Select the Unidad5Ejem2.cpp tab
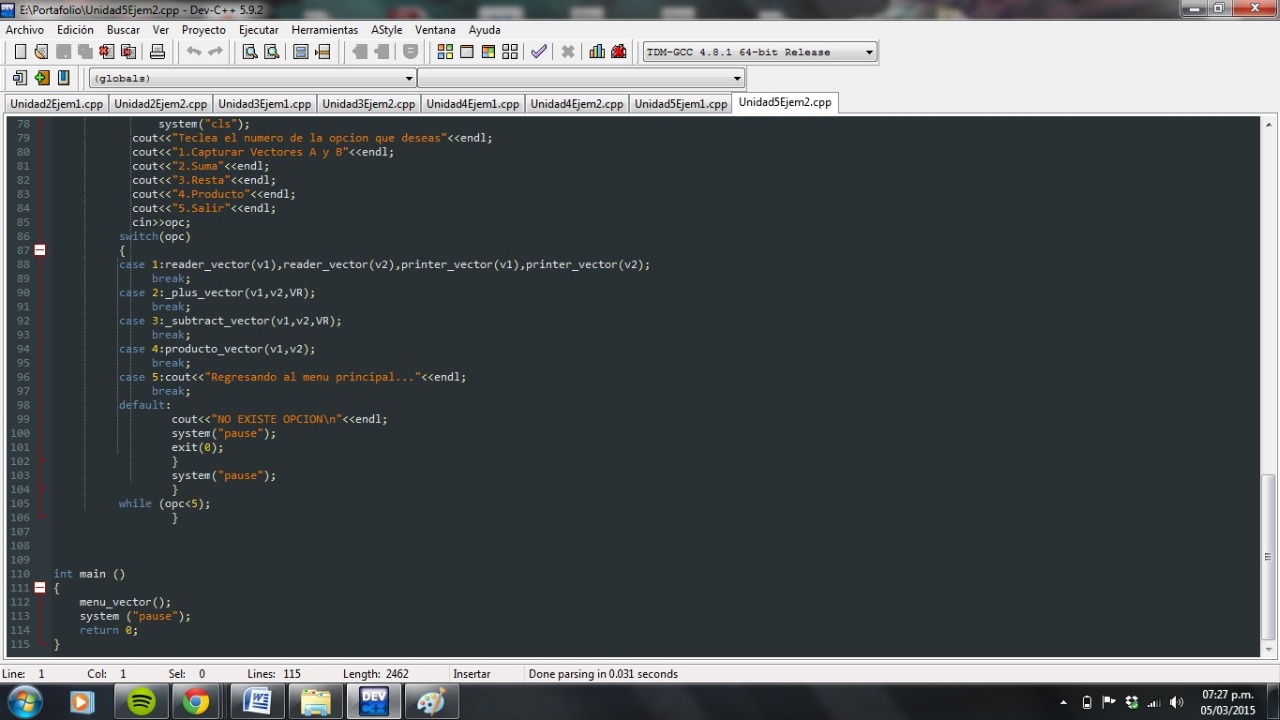Screen dimensions: 1280x720 pyautogui.click(x=785, y=102)
